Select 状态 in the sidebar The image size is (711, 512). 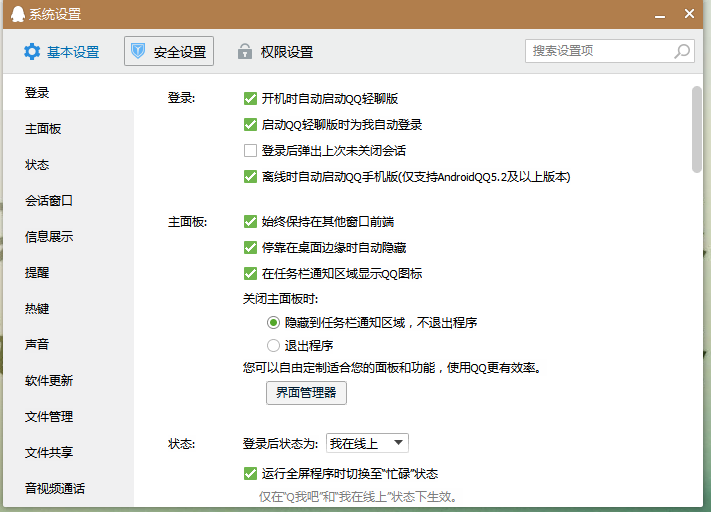(x=68, y=165)
